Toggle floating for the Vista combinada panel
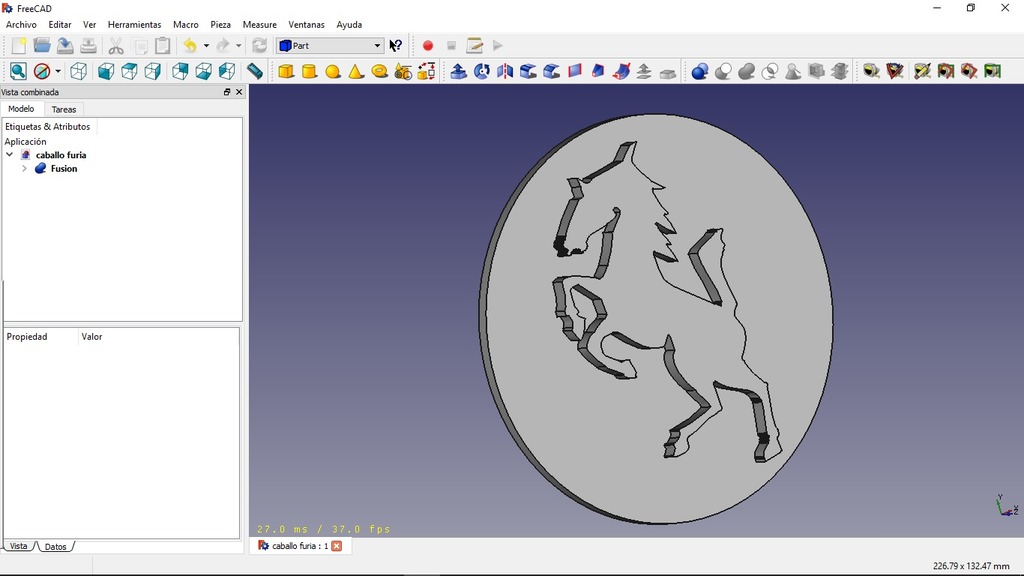This screenshot has height=576, width=1024. click(x=227, y=92)
